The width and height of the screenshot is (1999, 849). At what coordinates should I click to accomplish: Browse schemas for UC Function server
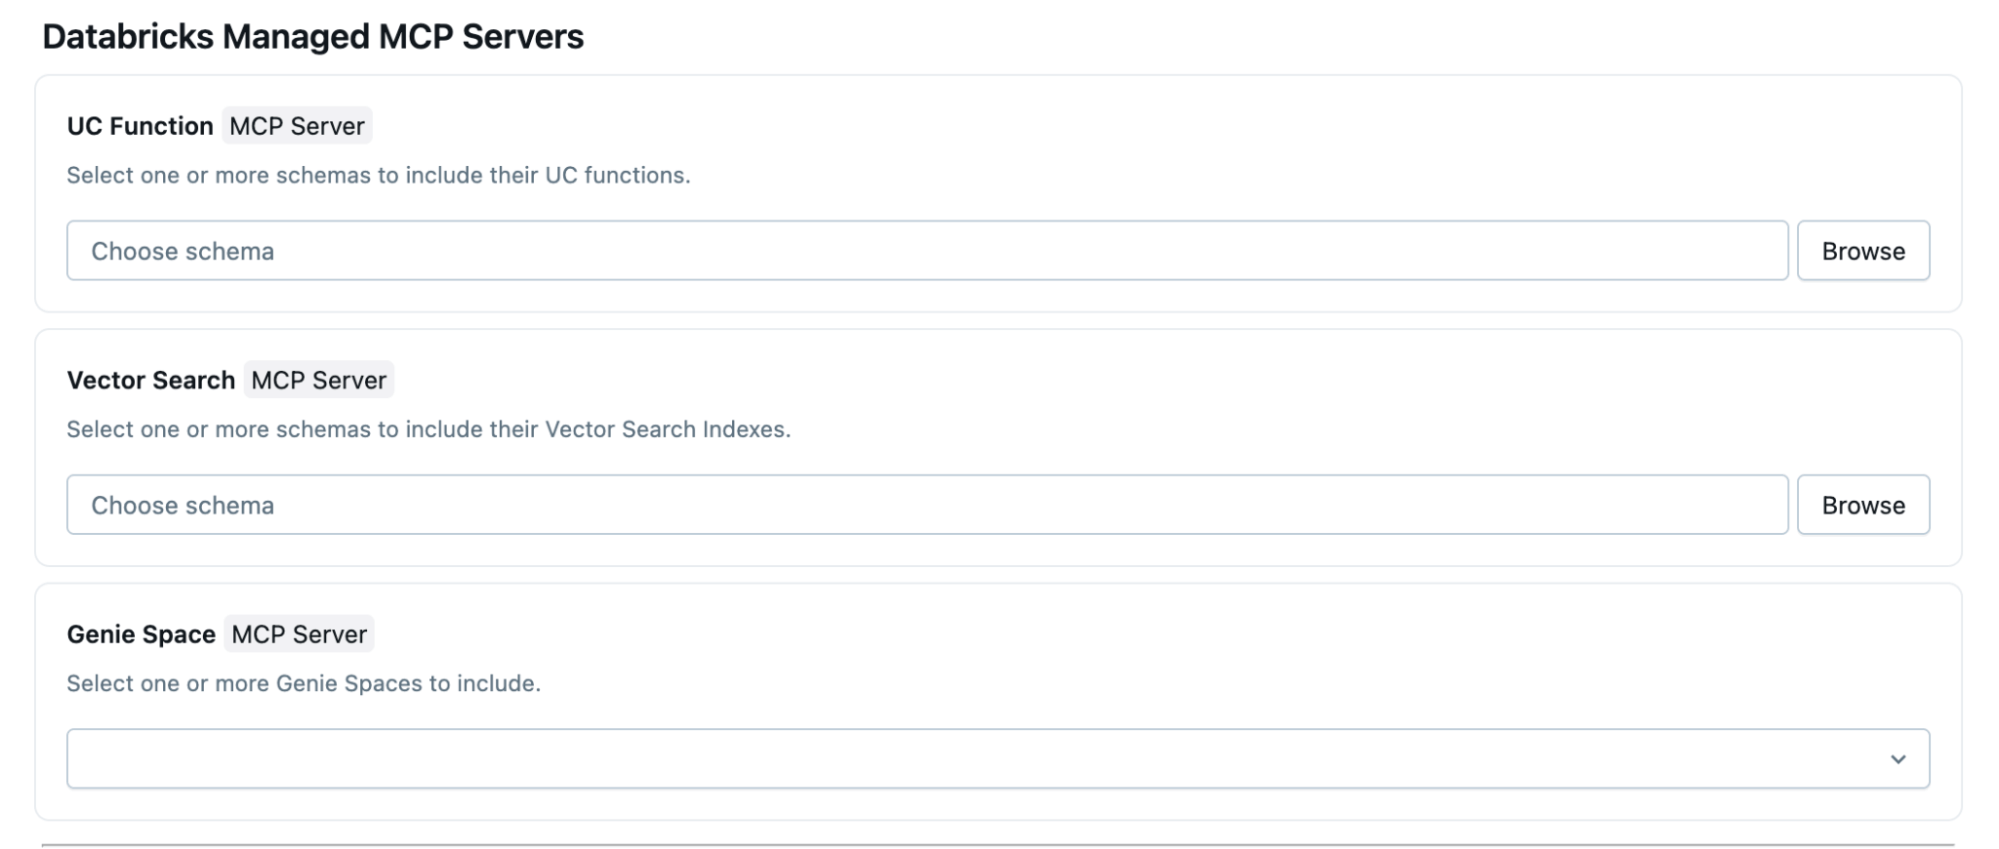tap(1862, 251)
